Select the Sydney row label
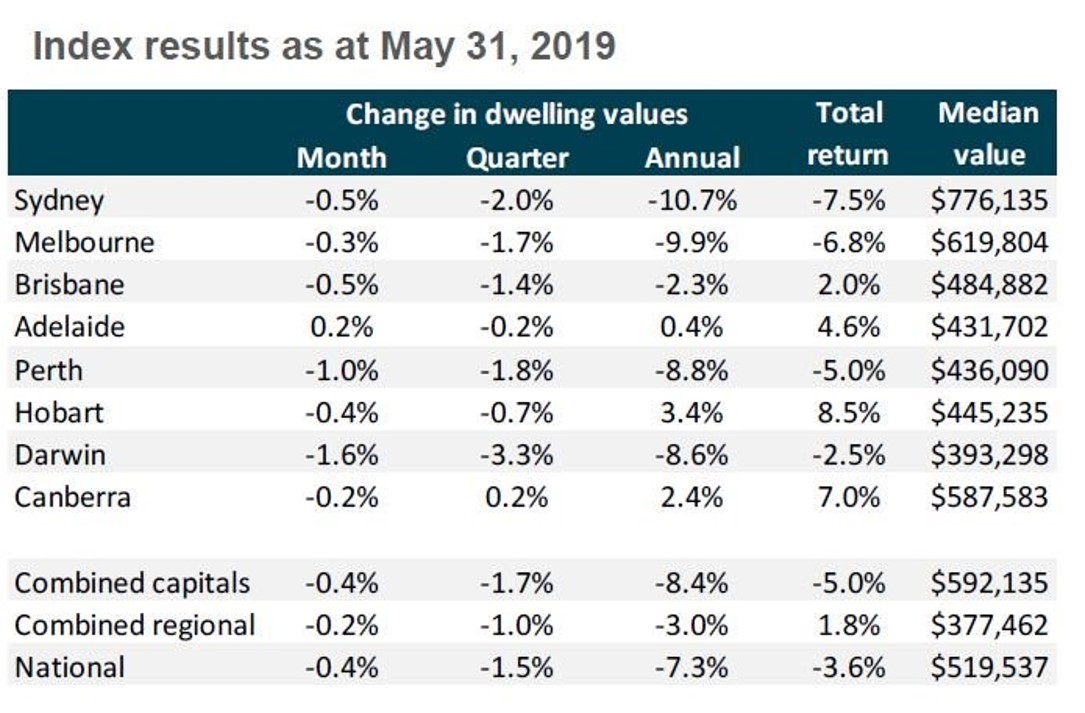Image resolution: width=1085 pixels, height=713 pixels. tap(59, 201)
